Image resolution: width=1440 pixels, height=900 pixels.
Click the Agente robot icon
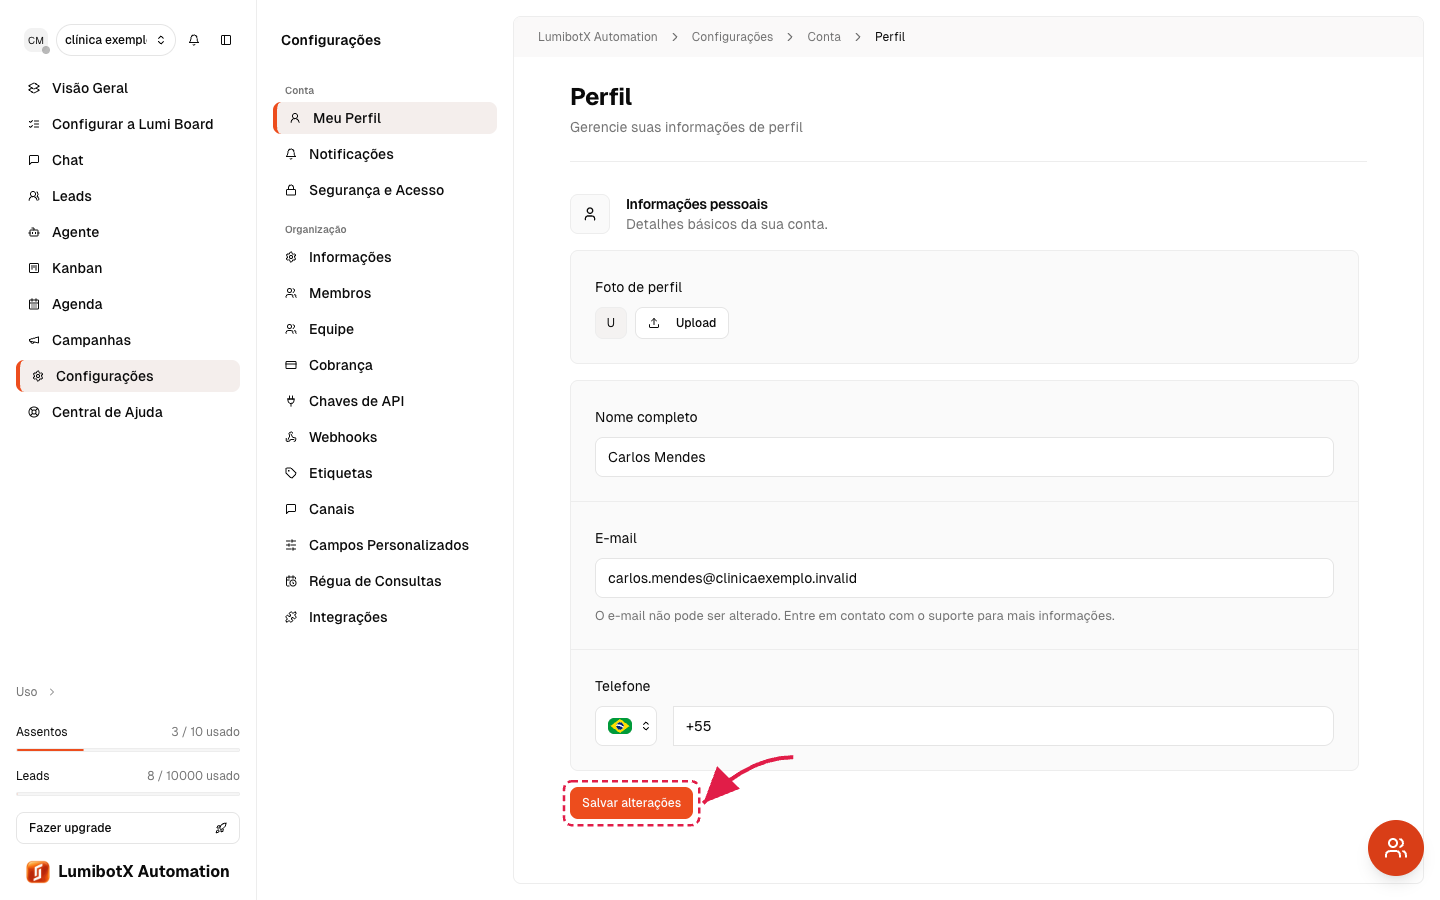click(x=34, y=232)
